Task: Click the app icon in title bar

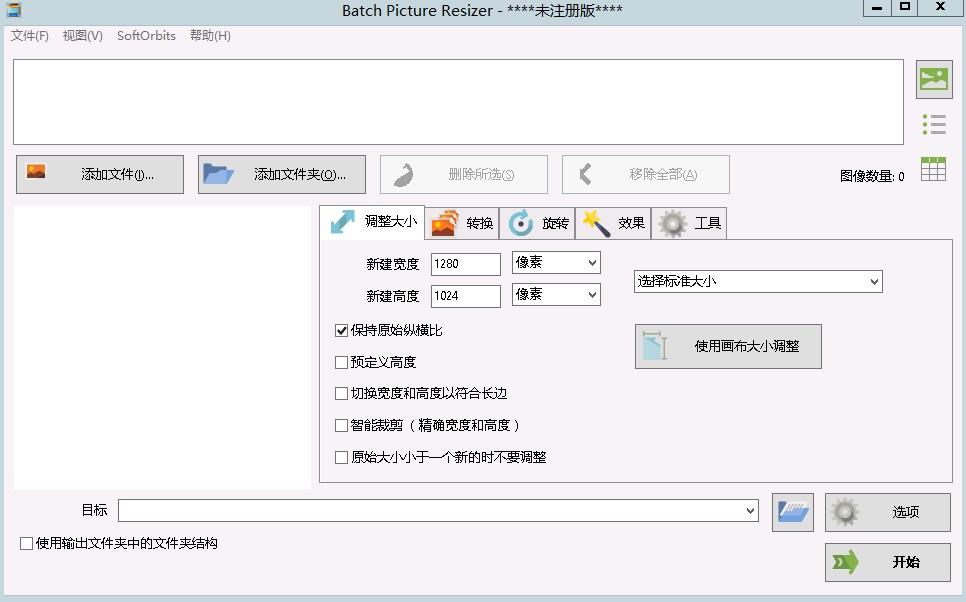Action: pyautogui.click(x=14, y=9)
